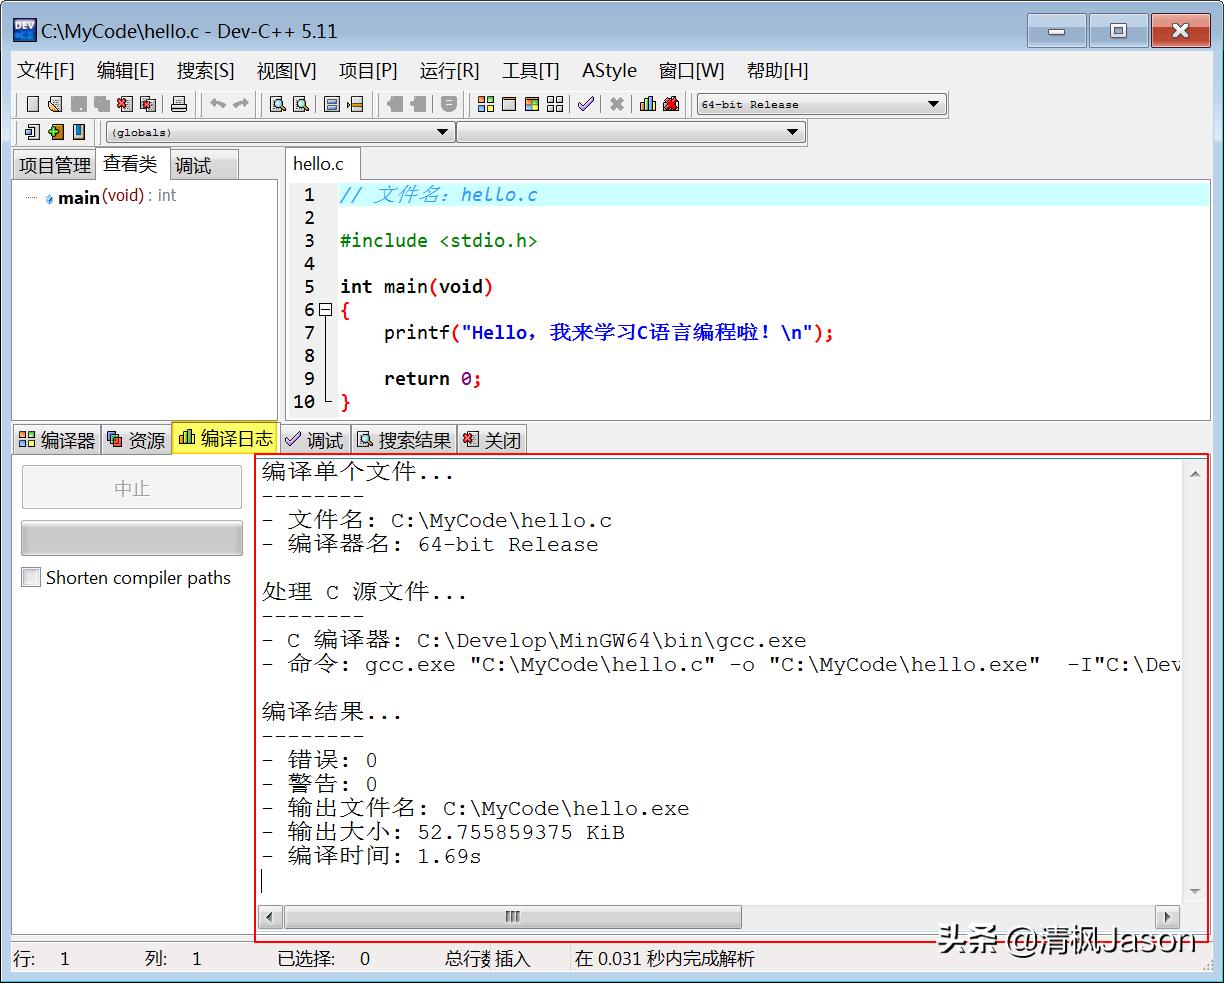Perform syntax check with the purple checkmark icon

[585, 103]
